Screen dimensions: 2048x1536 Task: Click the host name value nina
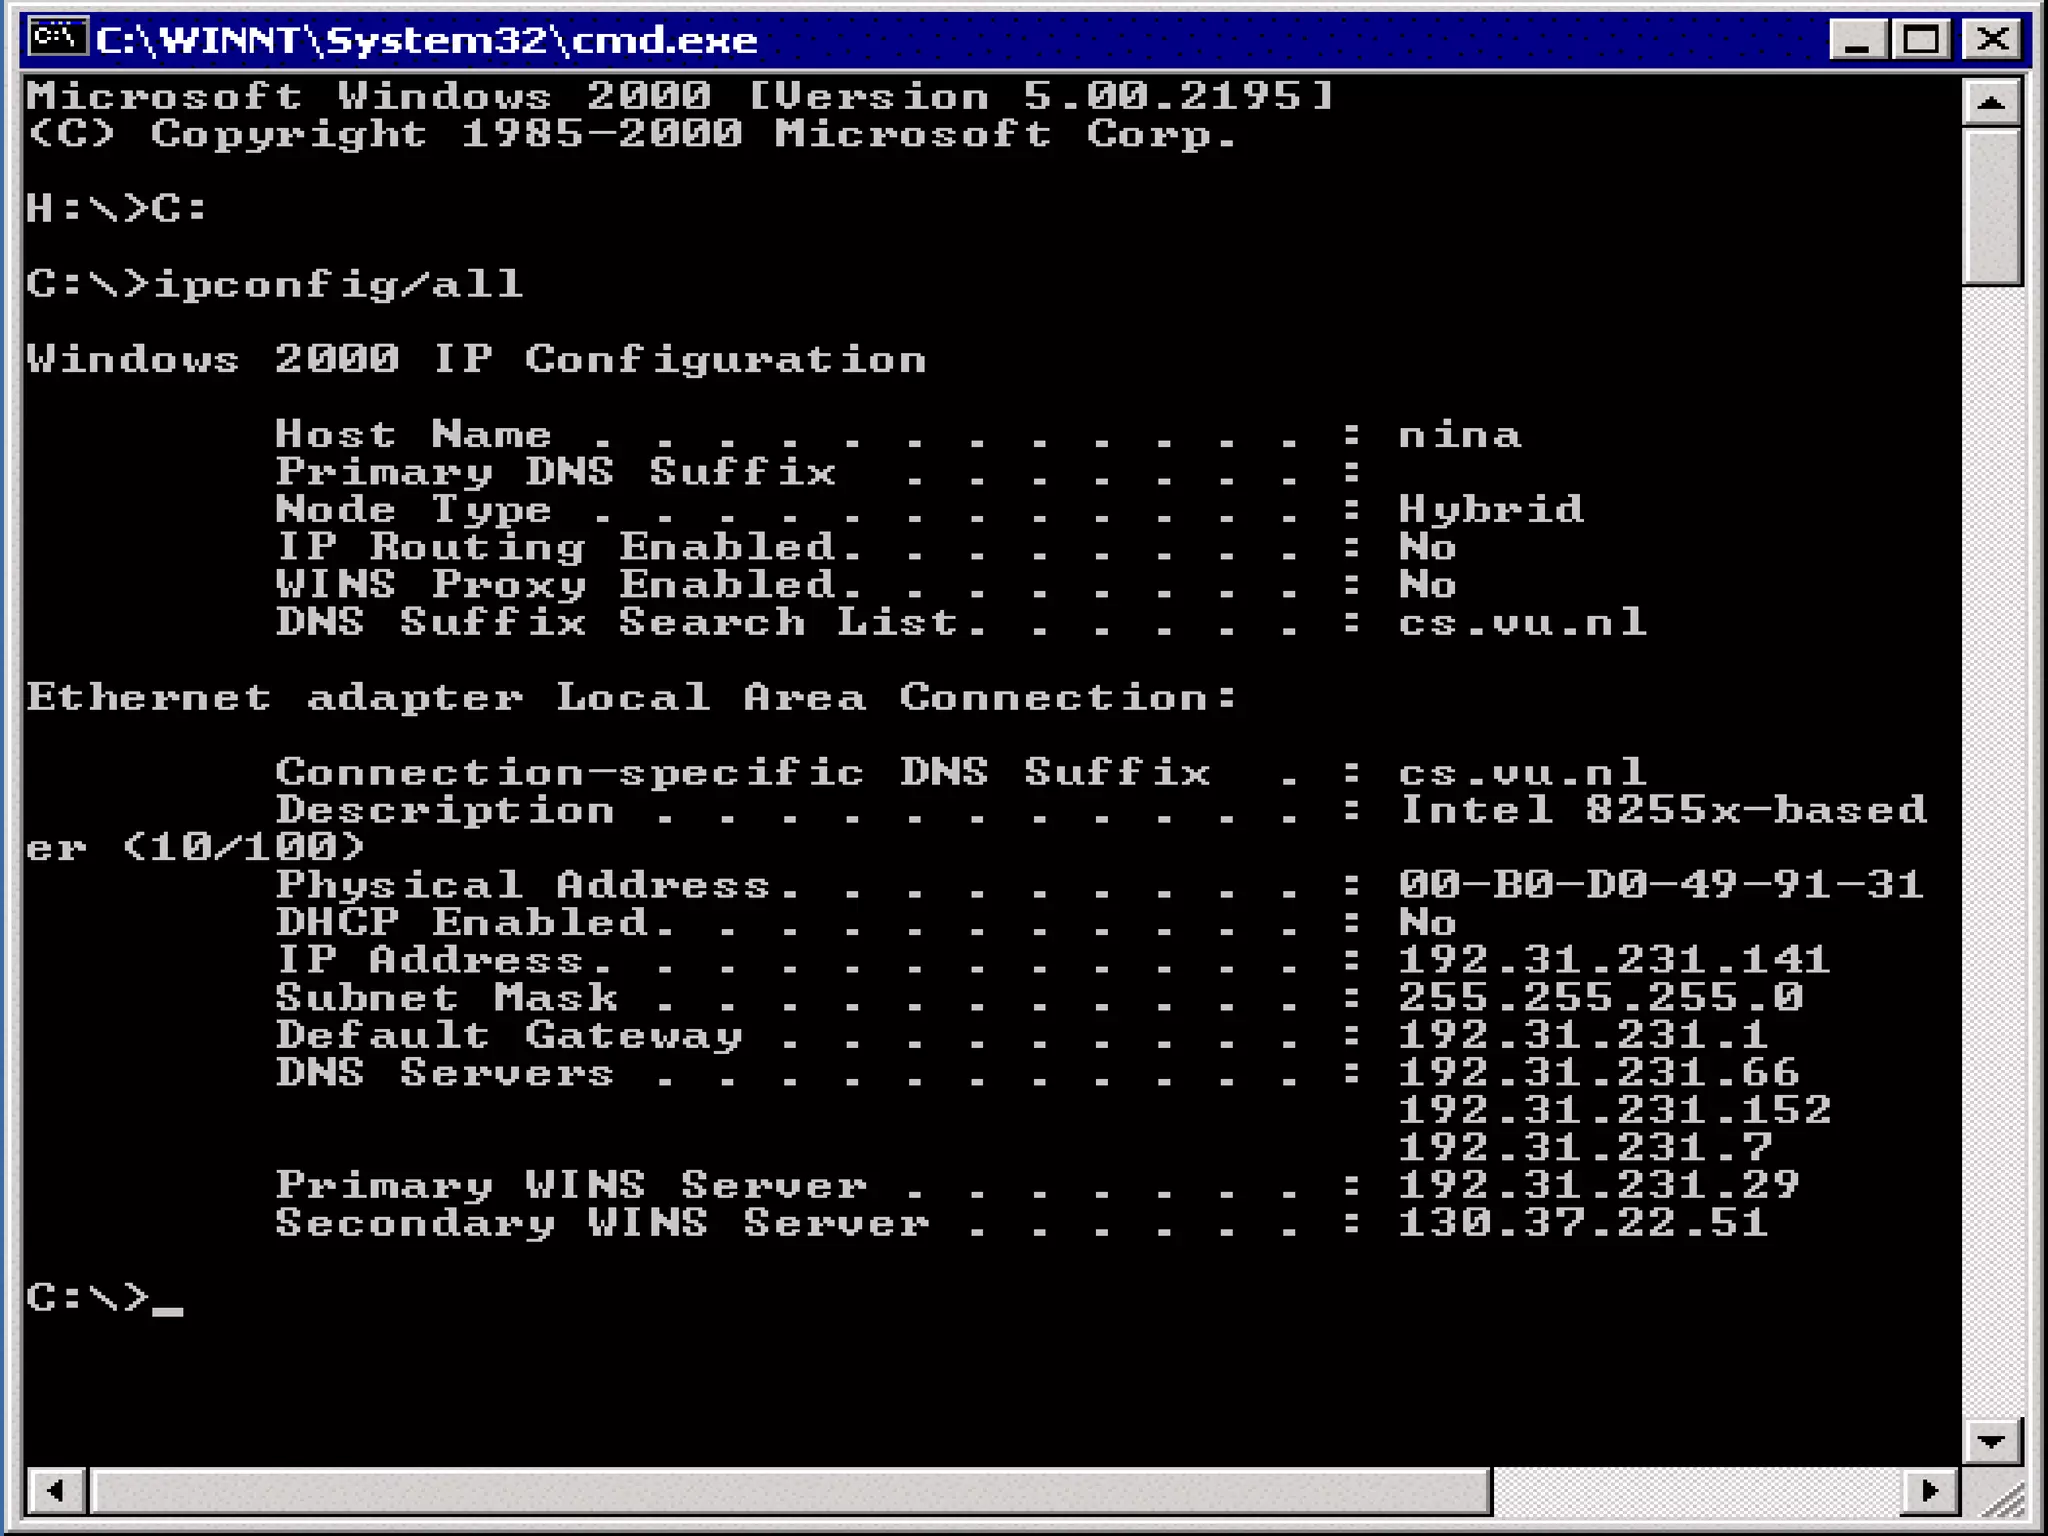point(1459,434)
